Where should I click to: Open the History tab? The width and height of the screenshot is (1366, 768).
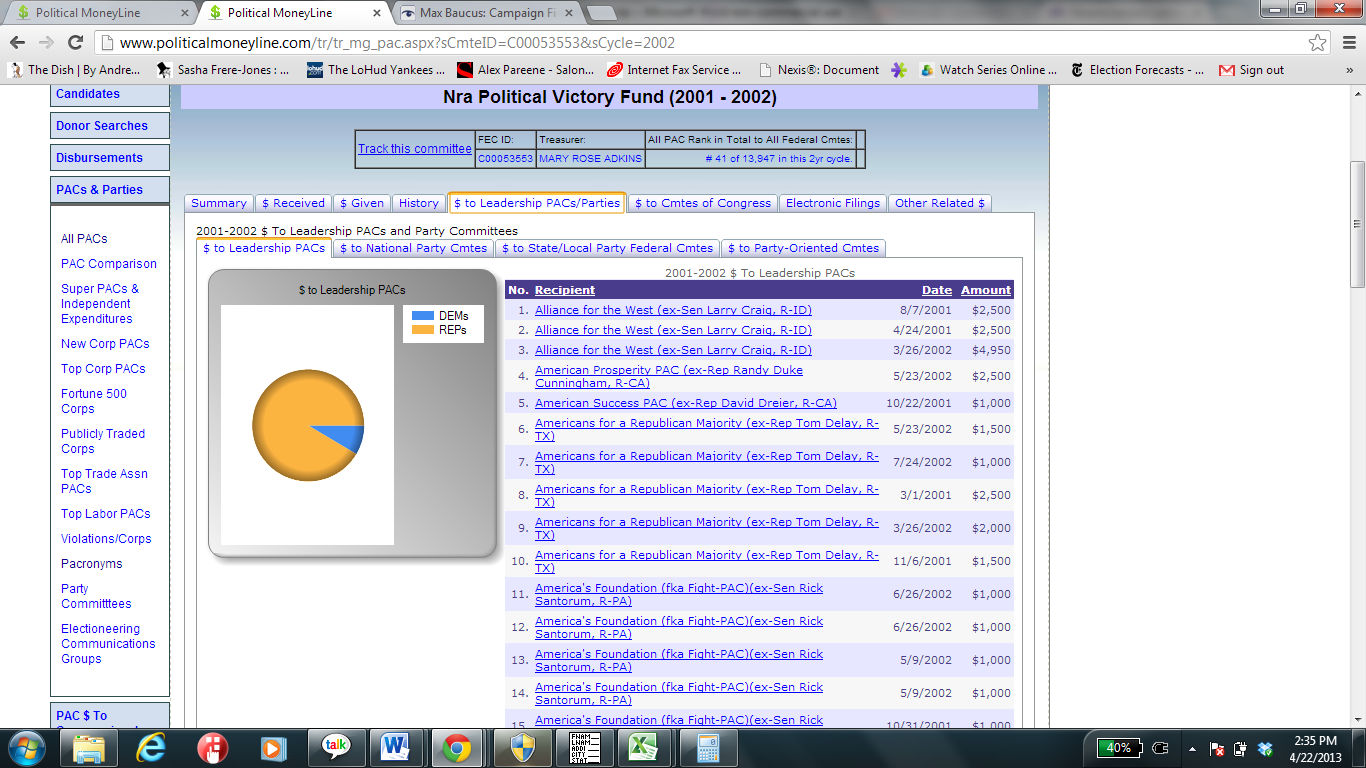[419, 203]
